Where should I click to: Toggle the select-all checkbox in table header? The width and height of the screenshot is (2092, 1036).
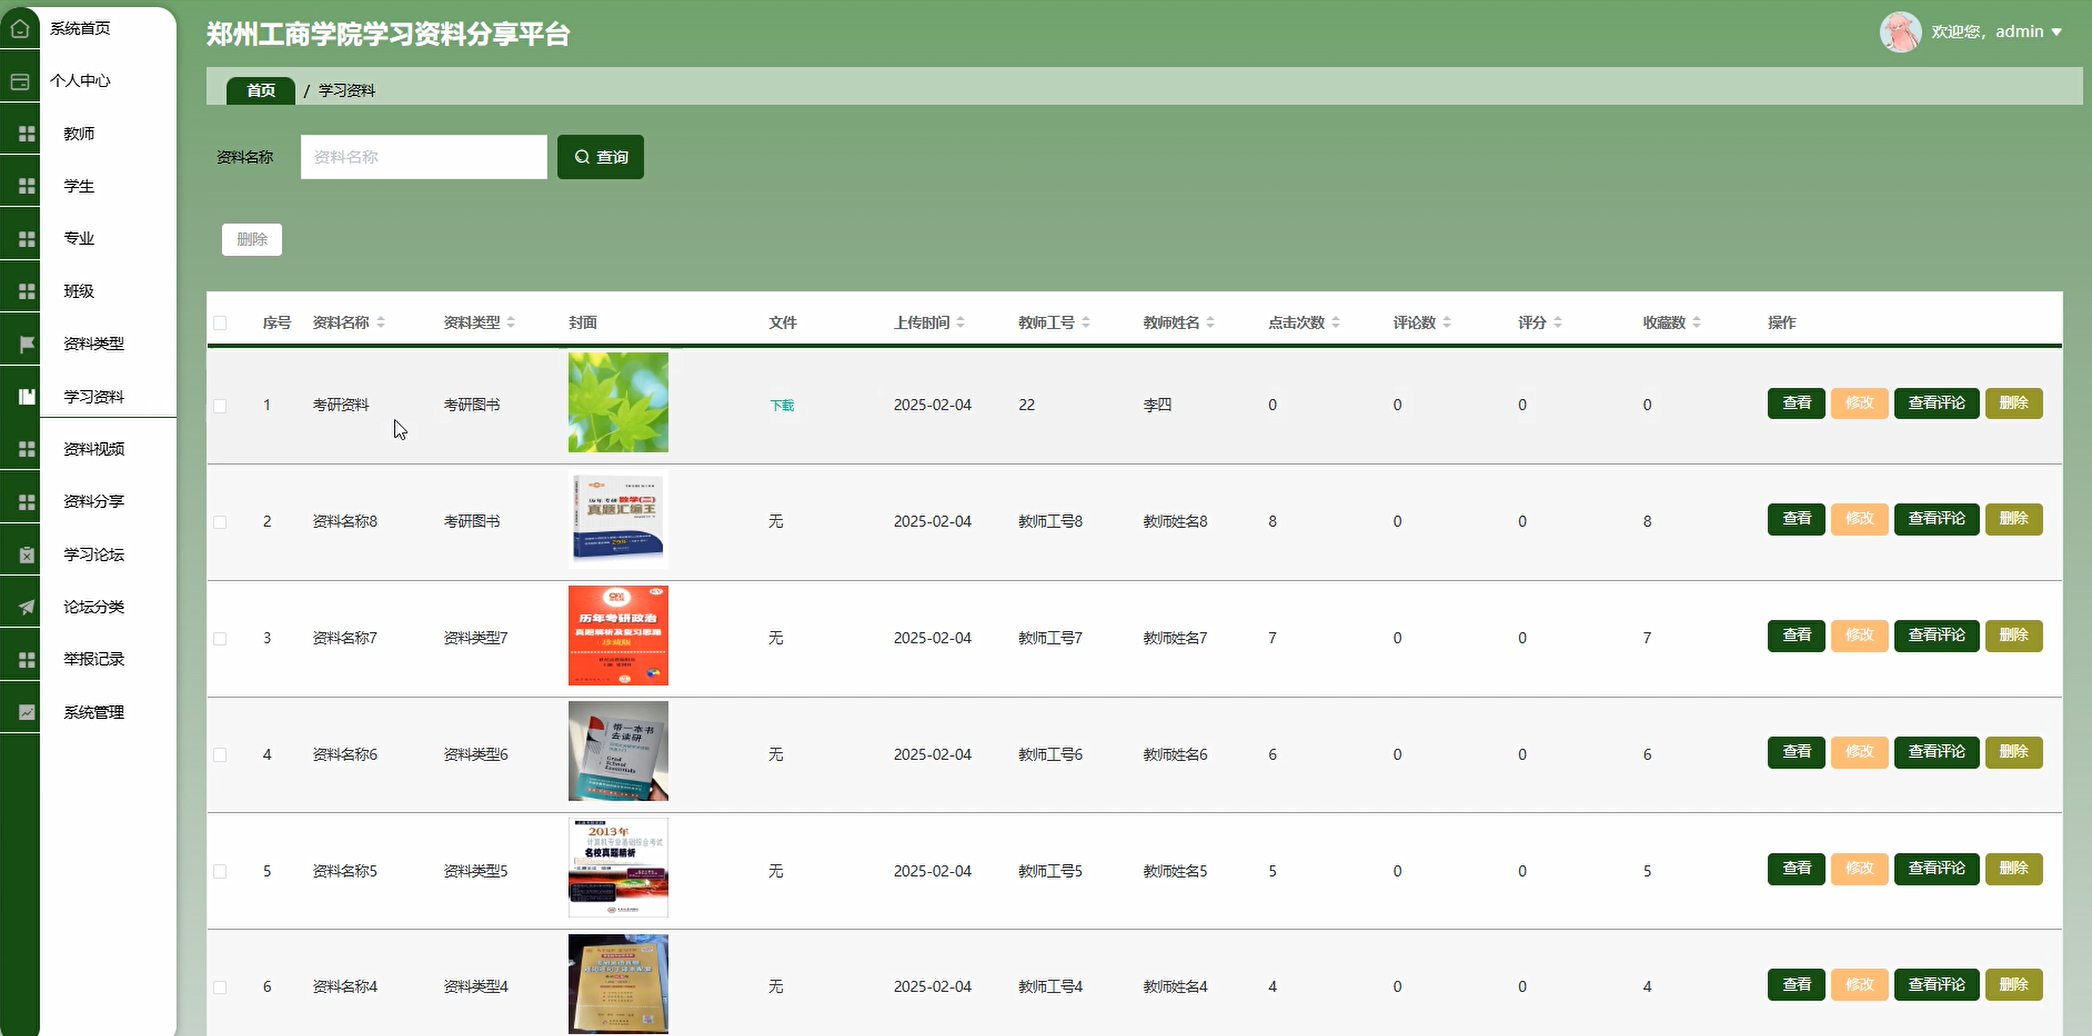coord(220,323)
